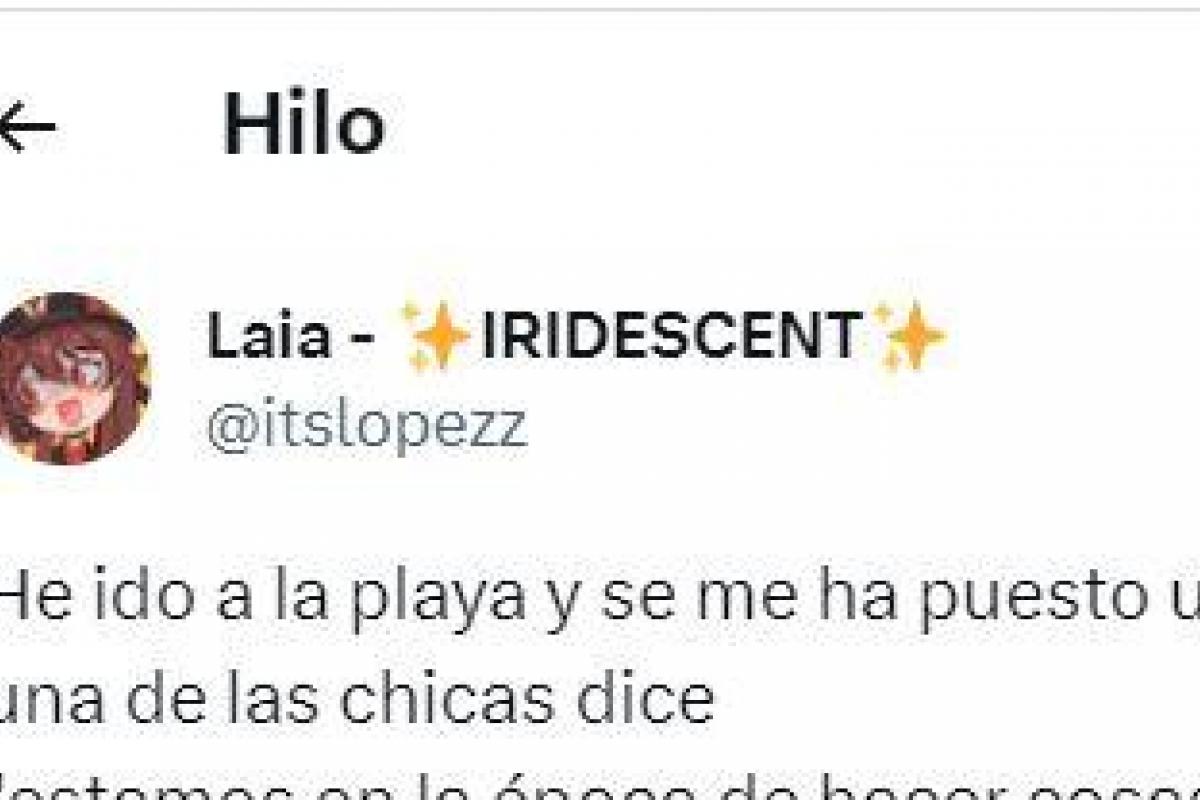1200x800 pixels.
Task: Click the Hilo thread header title
Action: click(304, 126)
